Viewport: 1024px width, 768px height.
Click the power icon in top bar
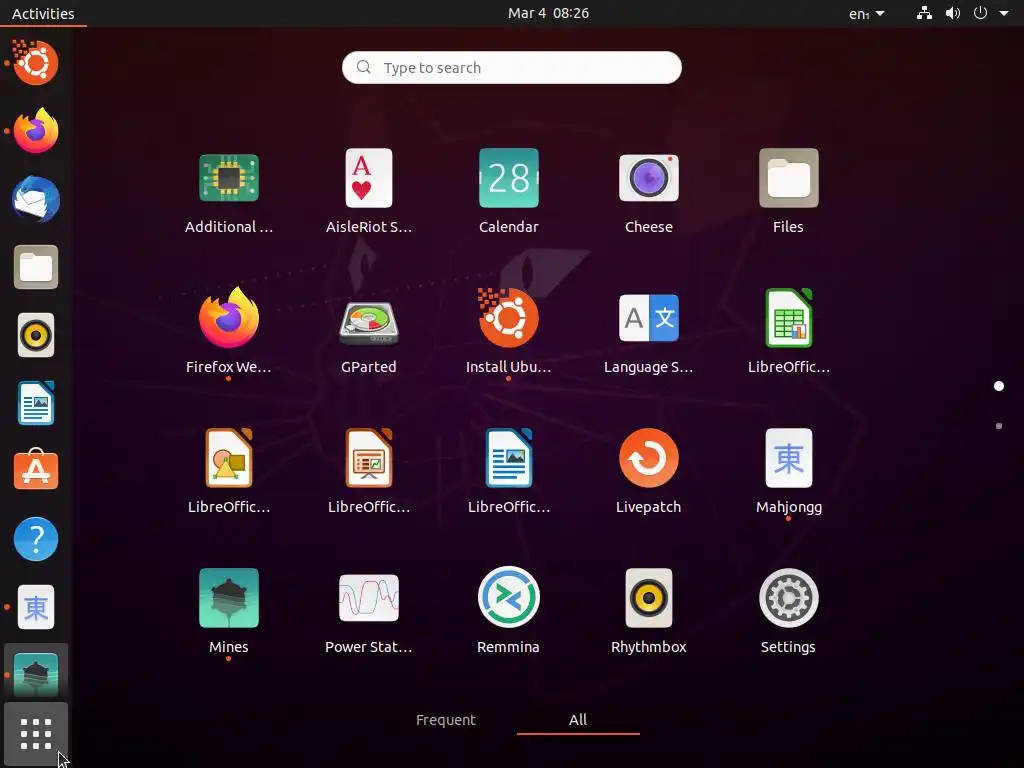[x=980, y=13]
